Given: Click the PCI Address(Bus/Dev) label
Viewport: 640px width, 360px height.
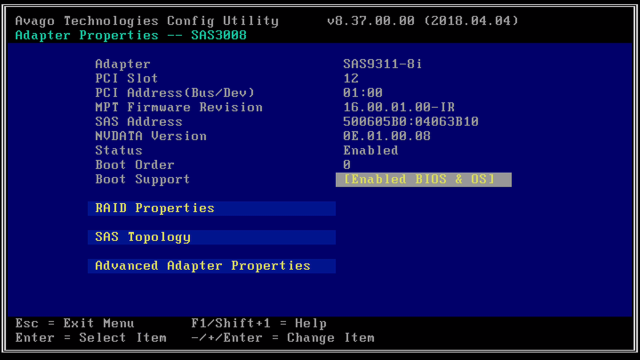Looking at the screenshot, I should [x=175, y=93].
